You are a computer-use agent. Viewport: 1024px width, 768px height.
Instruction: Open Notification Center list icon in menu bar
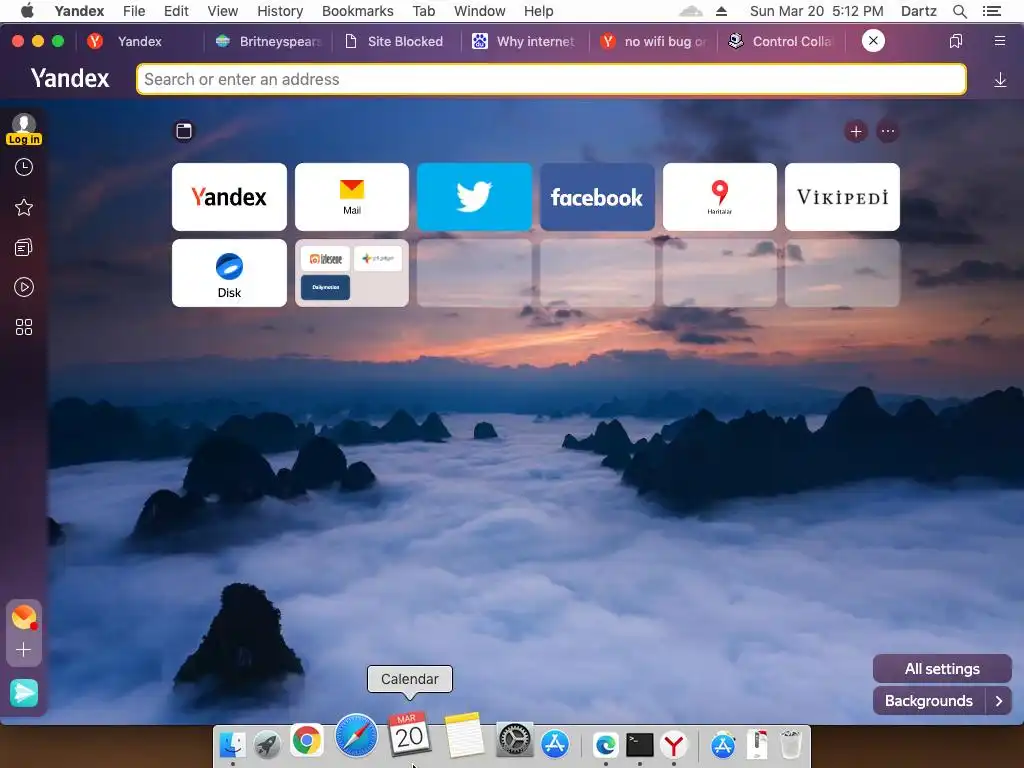tap(992, 11)
